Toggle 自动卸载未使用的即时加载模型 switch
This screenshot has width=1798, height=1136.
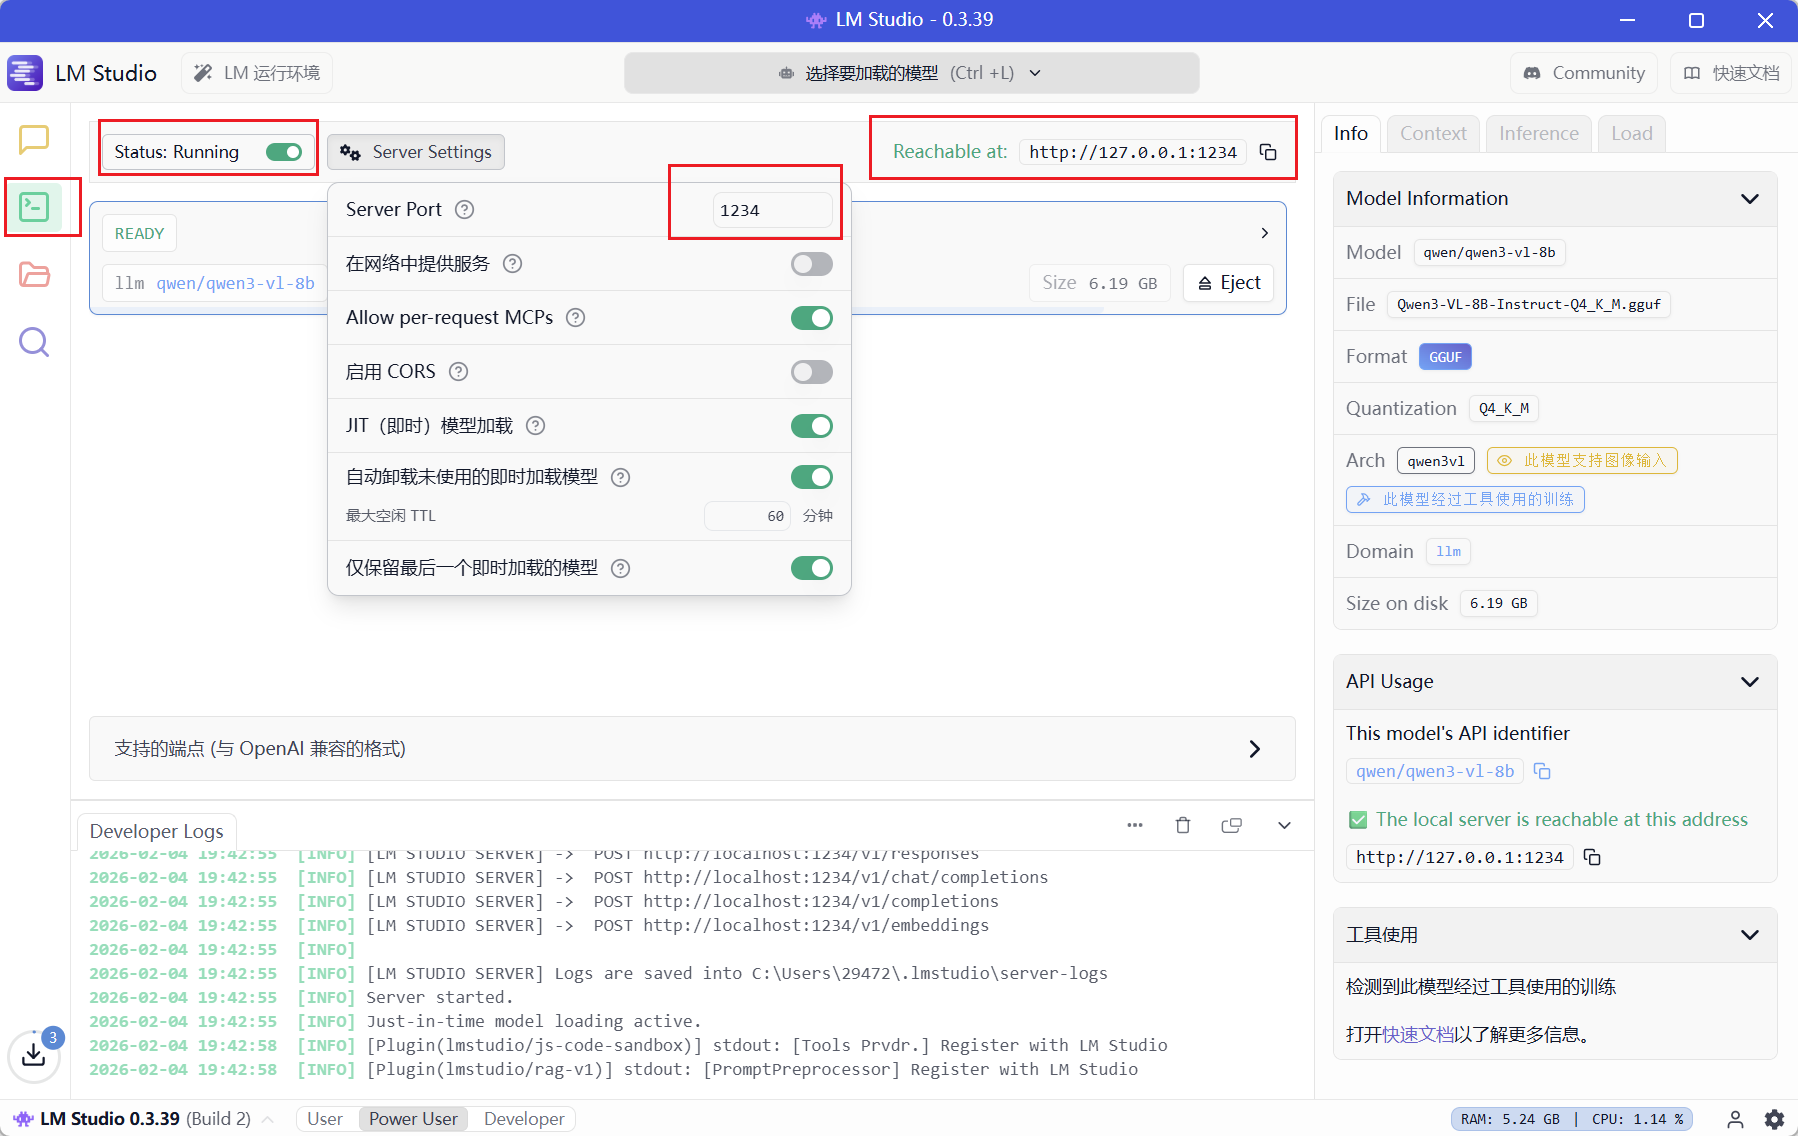point(812,477)
